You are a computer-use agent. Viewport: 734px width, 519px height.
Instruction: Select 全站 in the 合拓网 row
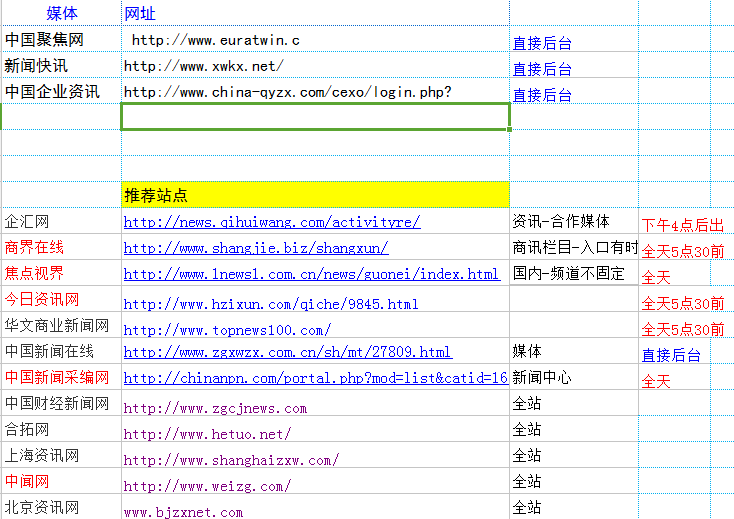pyautogui.click(x=574, y=429)
